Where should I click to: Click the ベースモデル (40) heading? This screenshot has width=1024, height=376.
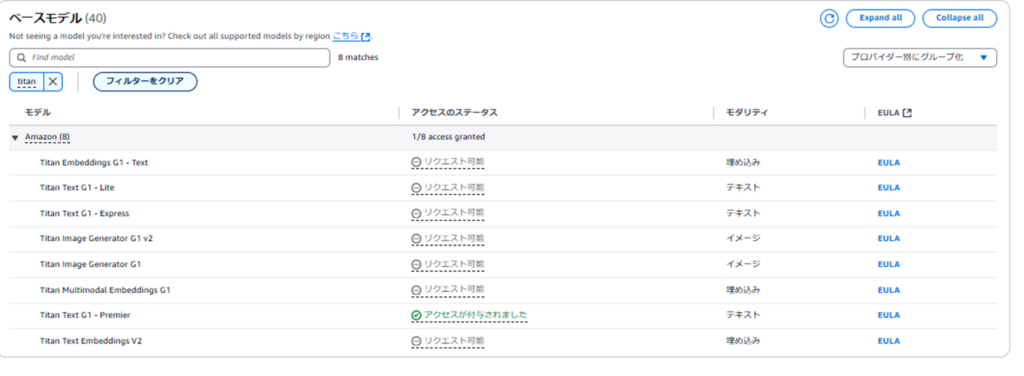click(x=57, y=18)
